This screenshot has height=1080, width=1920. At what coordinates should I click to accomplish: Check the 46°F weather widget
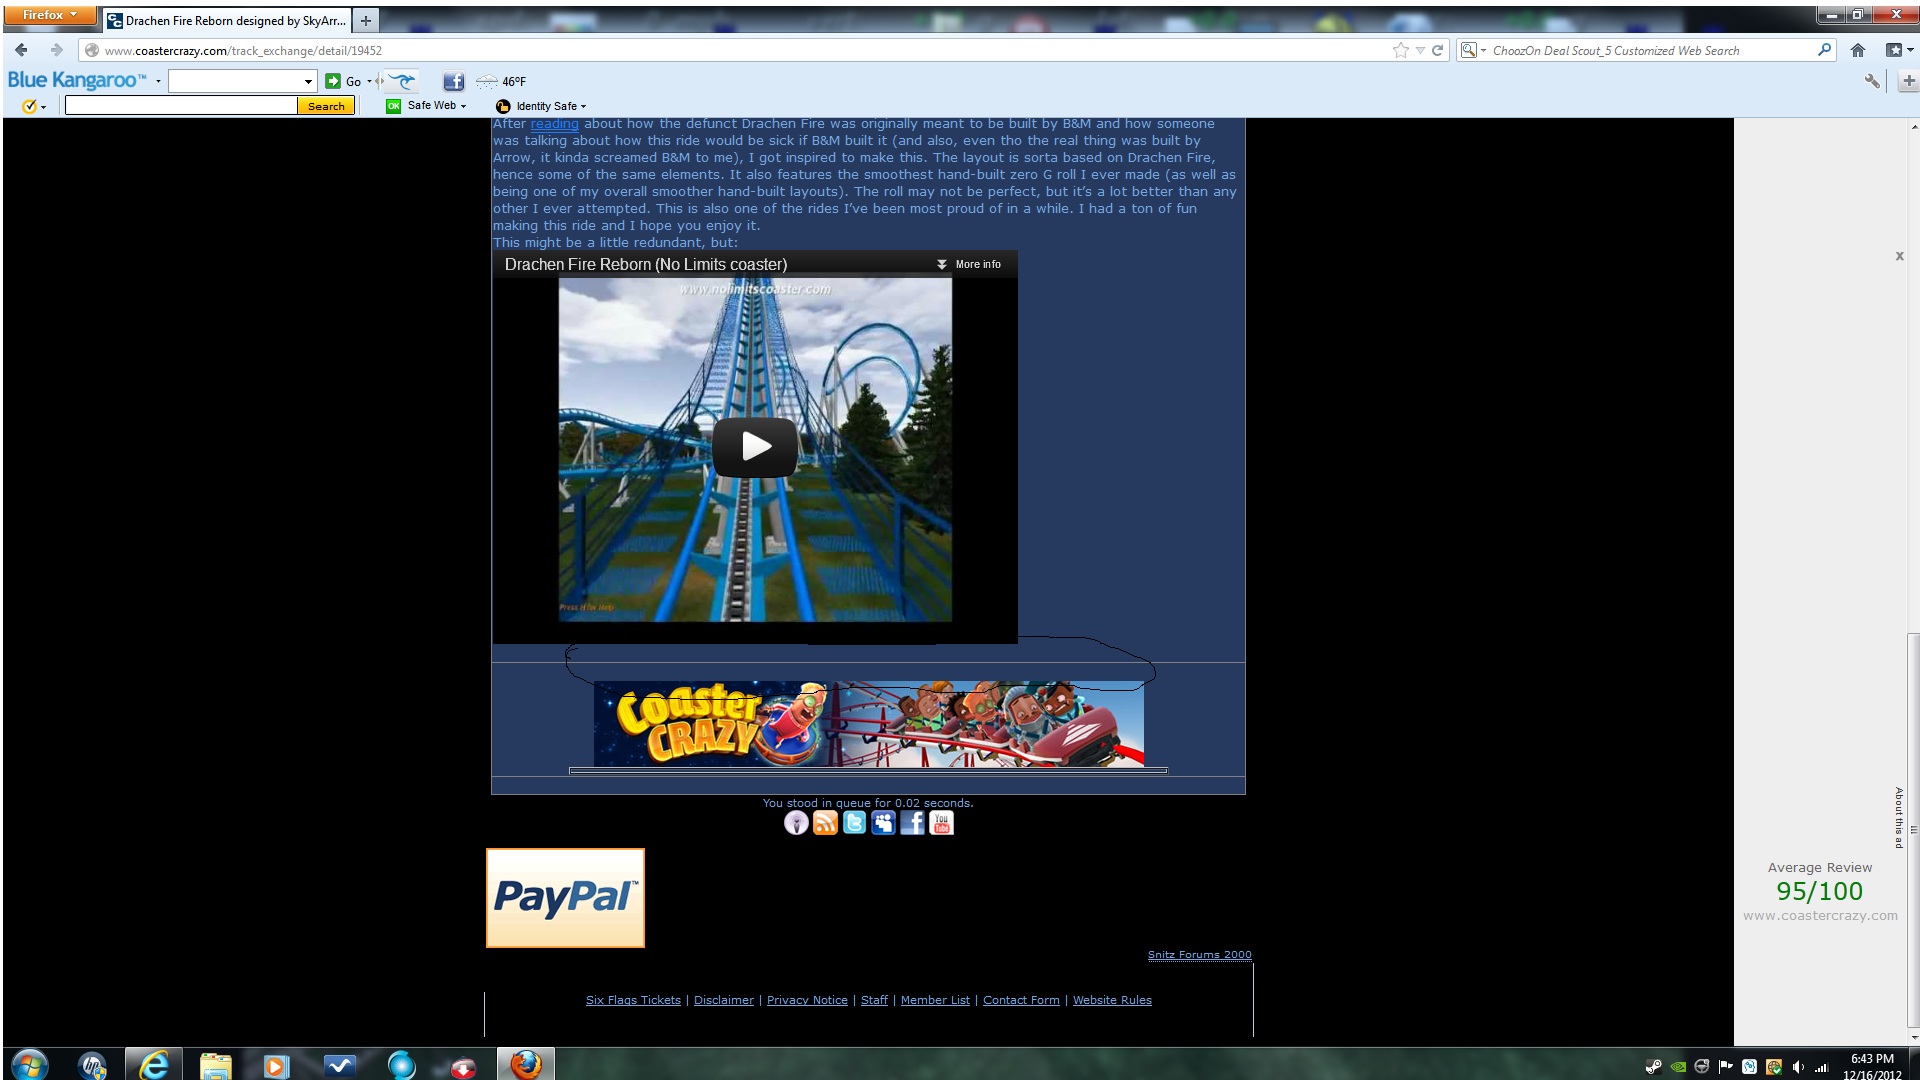501,81
